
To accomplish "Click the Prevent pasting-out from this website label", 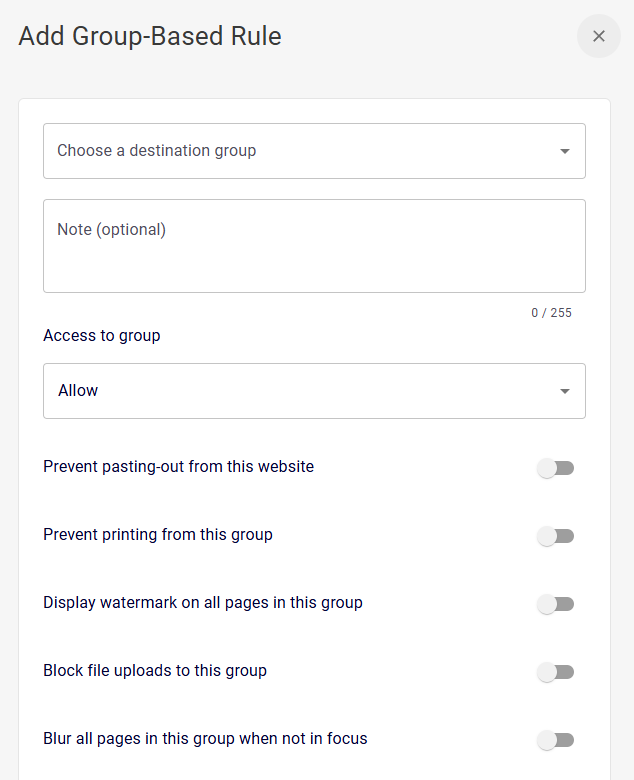I will [x=178, y=467].
